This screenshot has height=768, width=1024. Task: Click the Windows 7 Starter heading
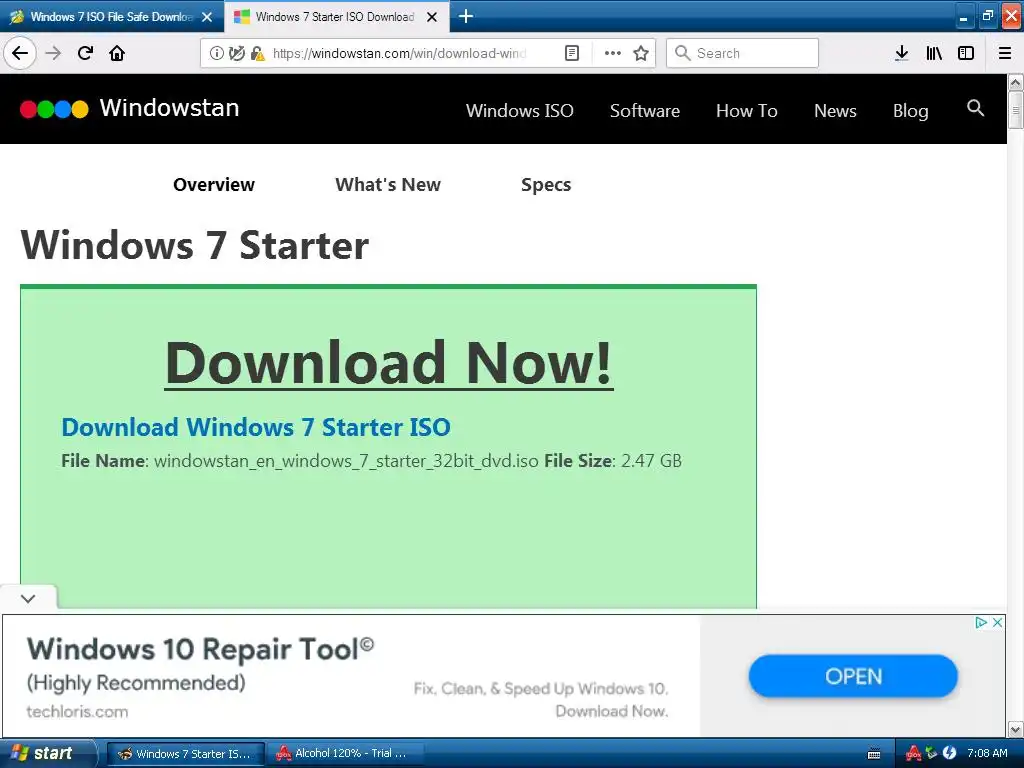[x=195, y=246]
